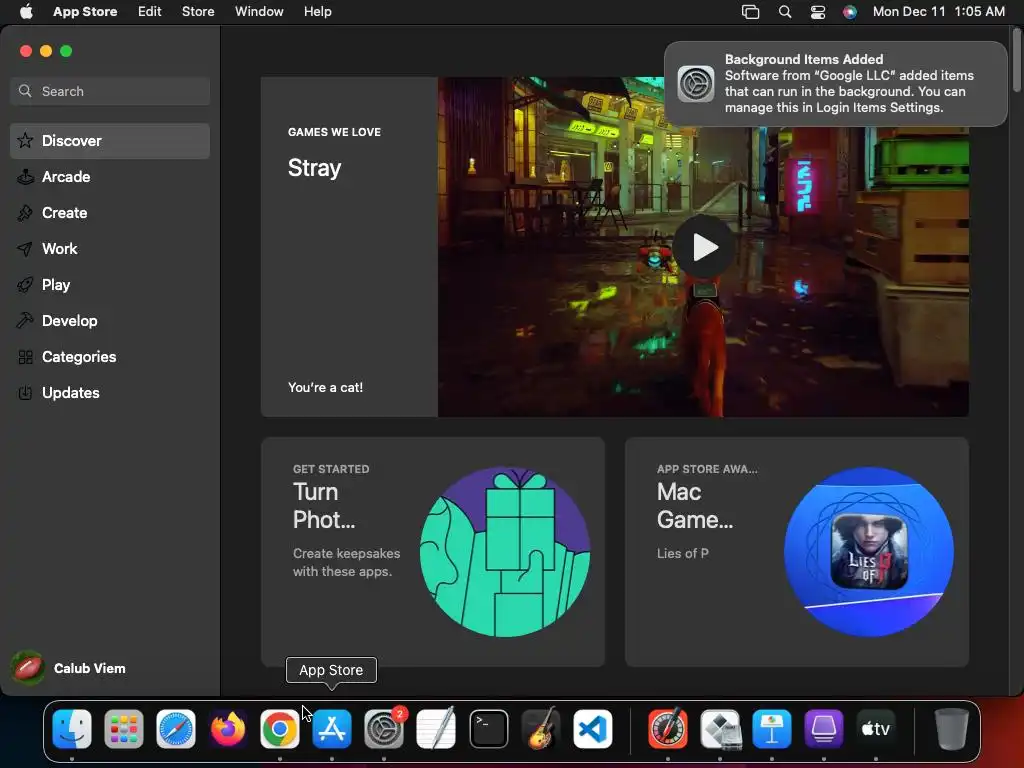The width and height of the screenshot is (1024, 768).
Task: Open the Arcade section in sidebar
Action: click(x=110, y=177)
